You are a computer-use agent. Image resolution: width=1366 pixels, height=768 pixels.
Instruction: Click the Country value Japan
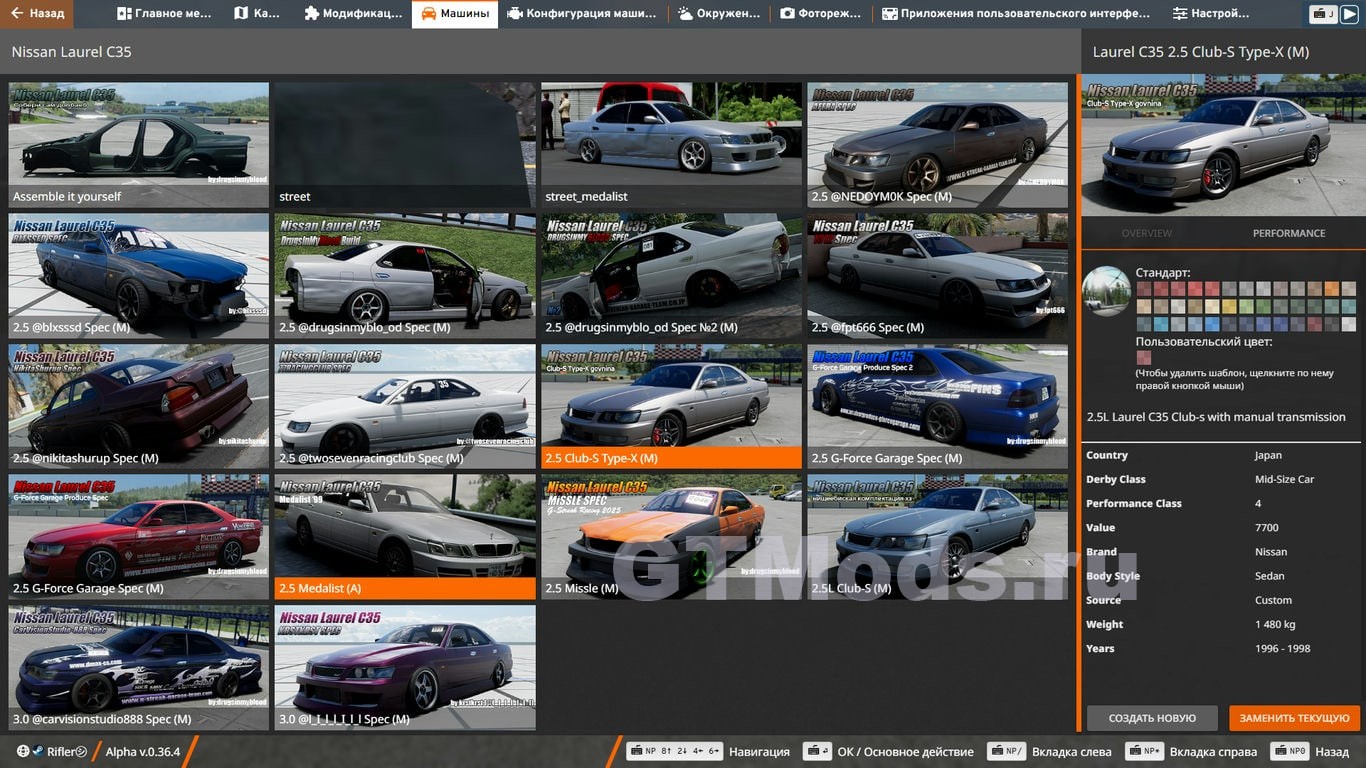point(1268,455)
